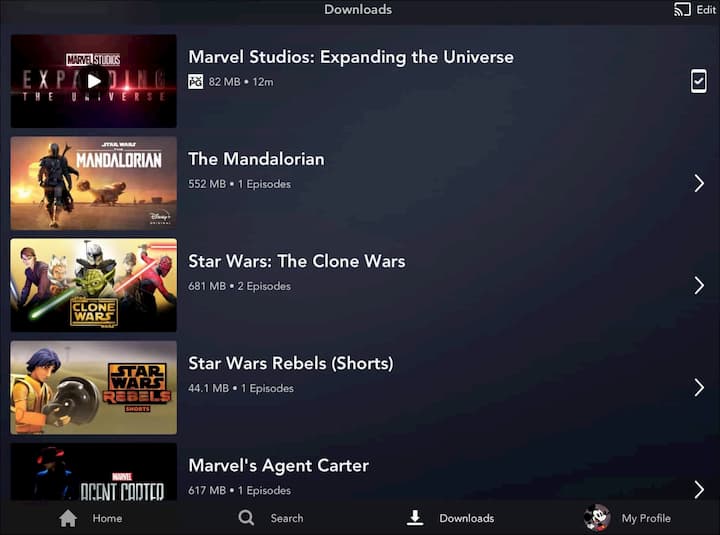The height and width of the screenshot is (535, 720).
Task: Tap the Search magnifier icon
Action: (x=246, y=518)
